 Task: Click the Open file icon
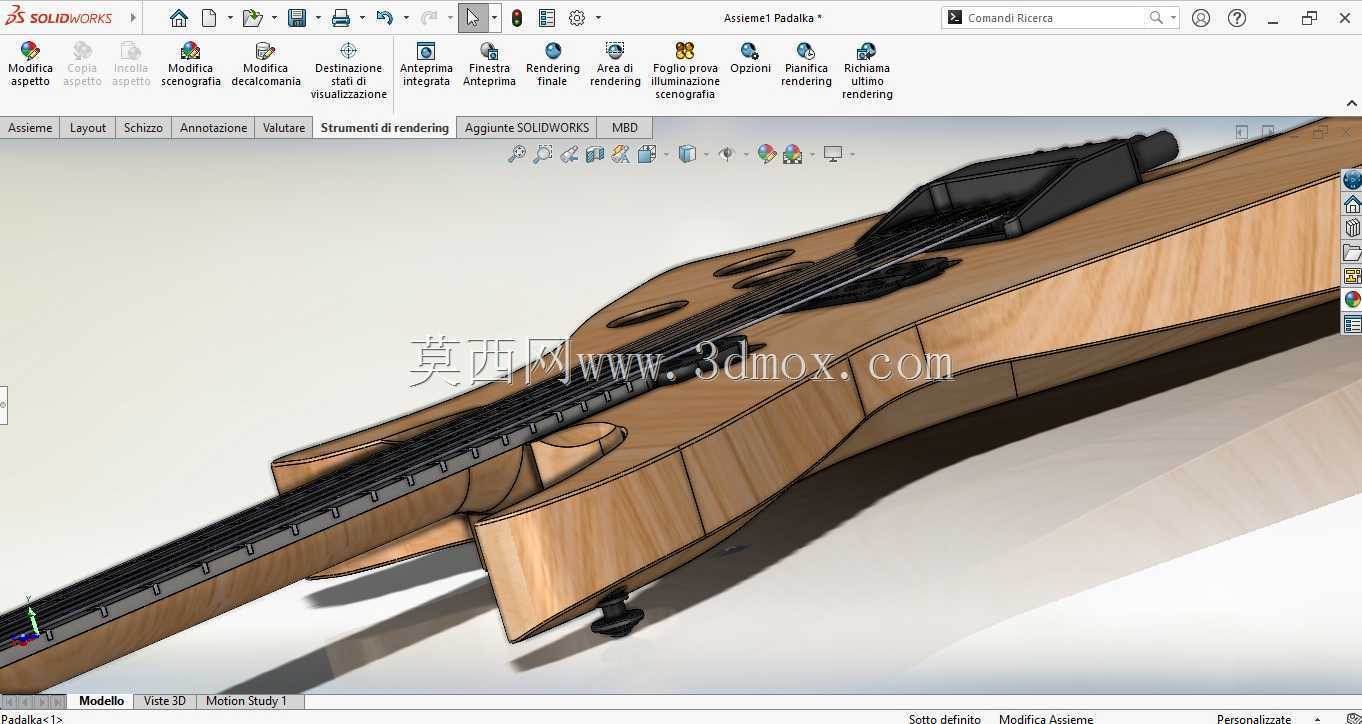click(252, 18)
